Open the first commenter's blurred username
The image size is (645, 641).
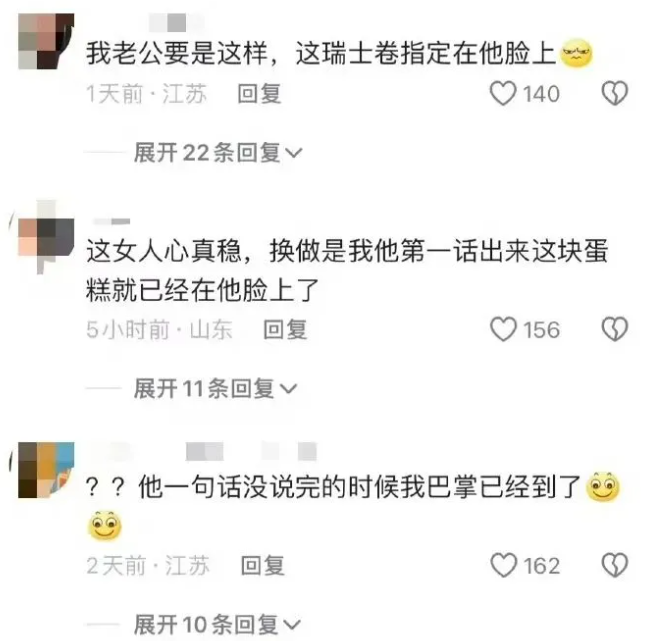(x=175, y=22)
